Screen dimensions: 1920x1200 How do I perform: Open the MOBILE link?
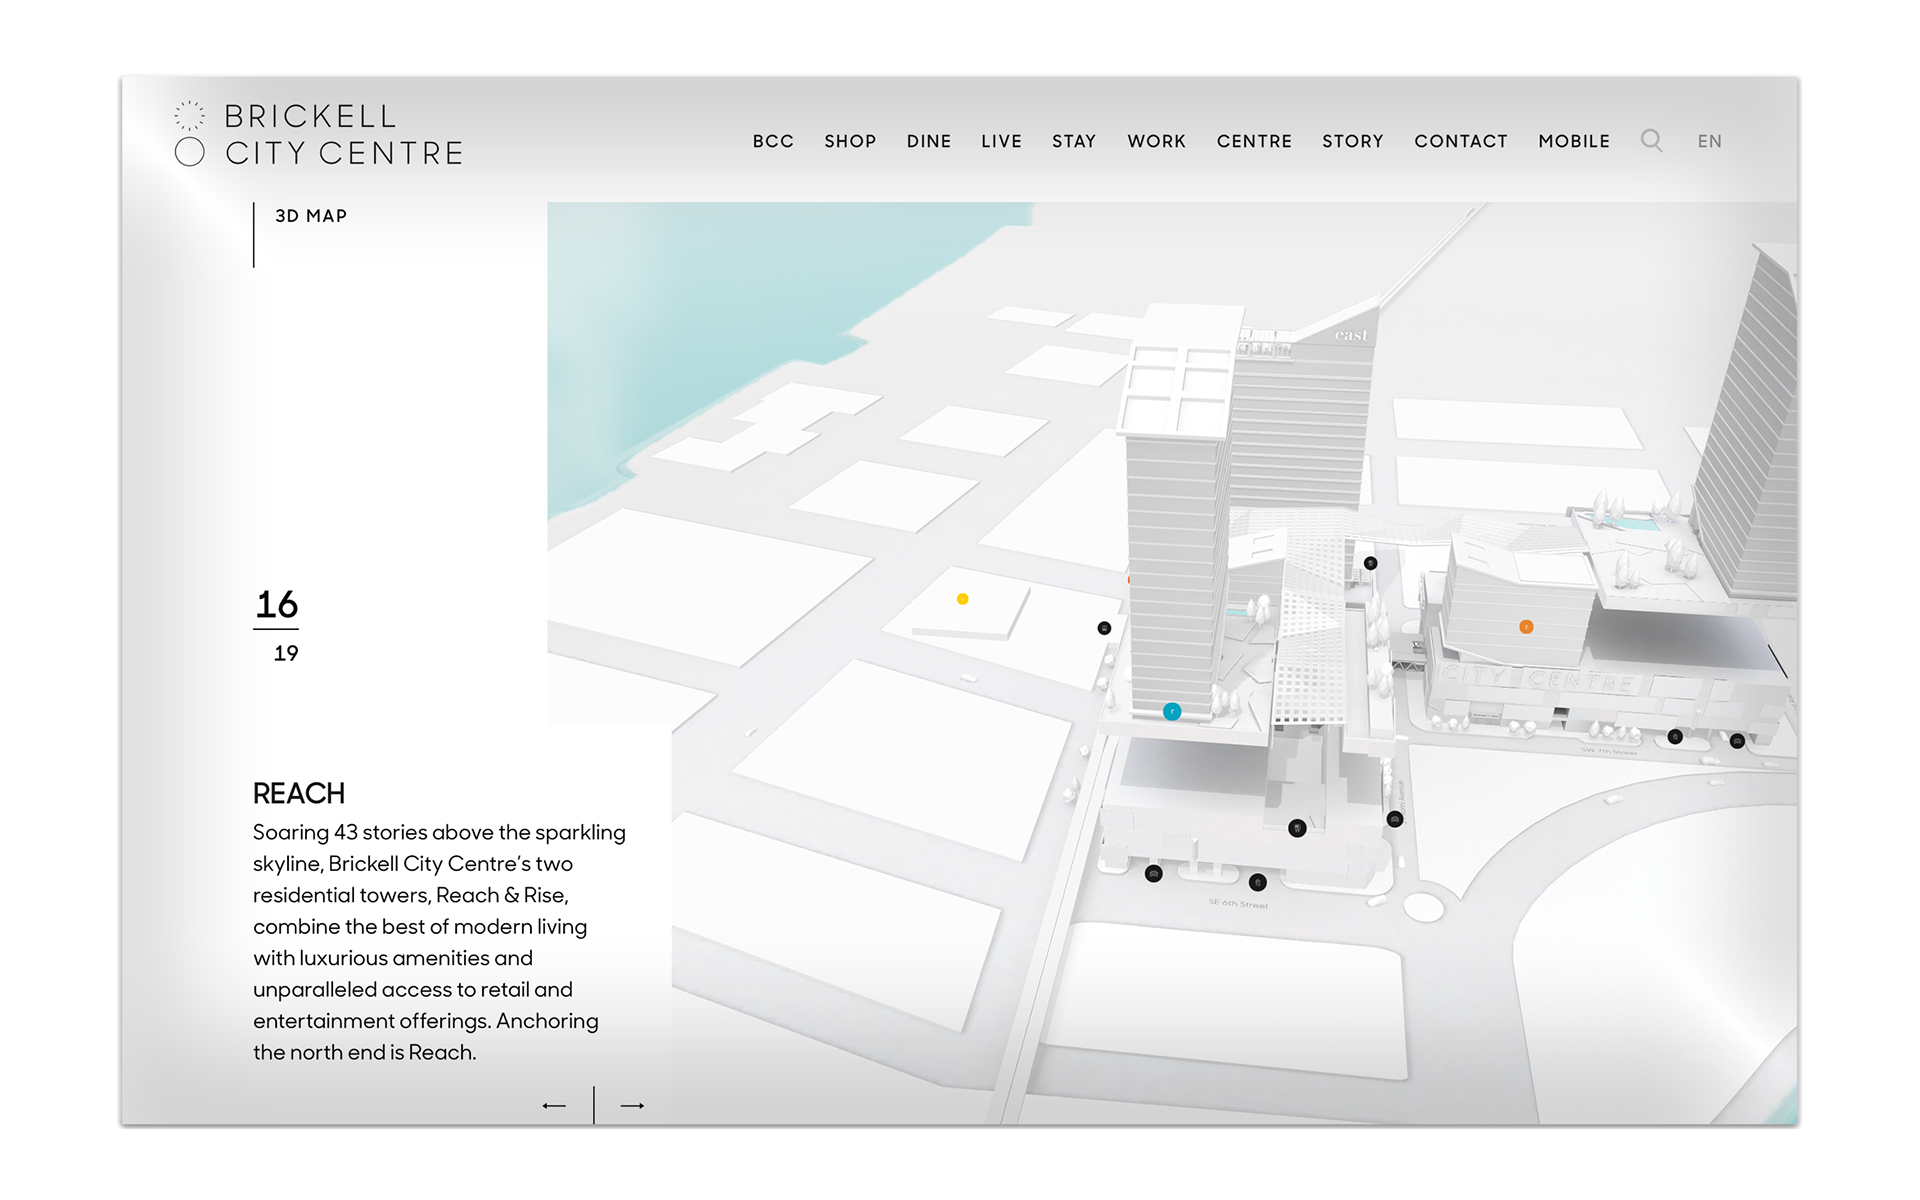pos(1574,141)
